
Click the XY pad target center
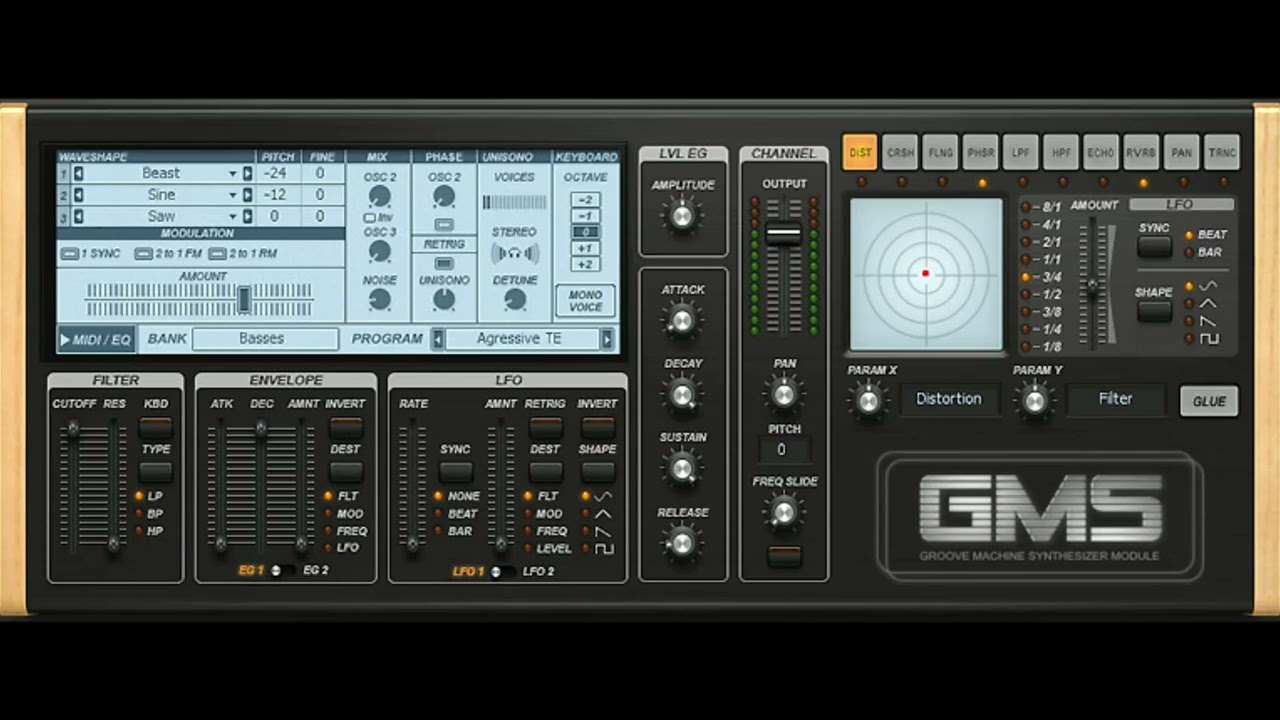coord(926,273)
